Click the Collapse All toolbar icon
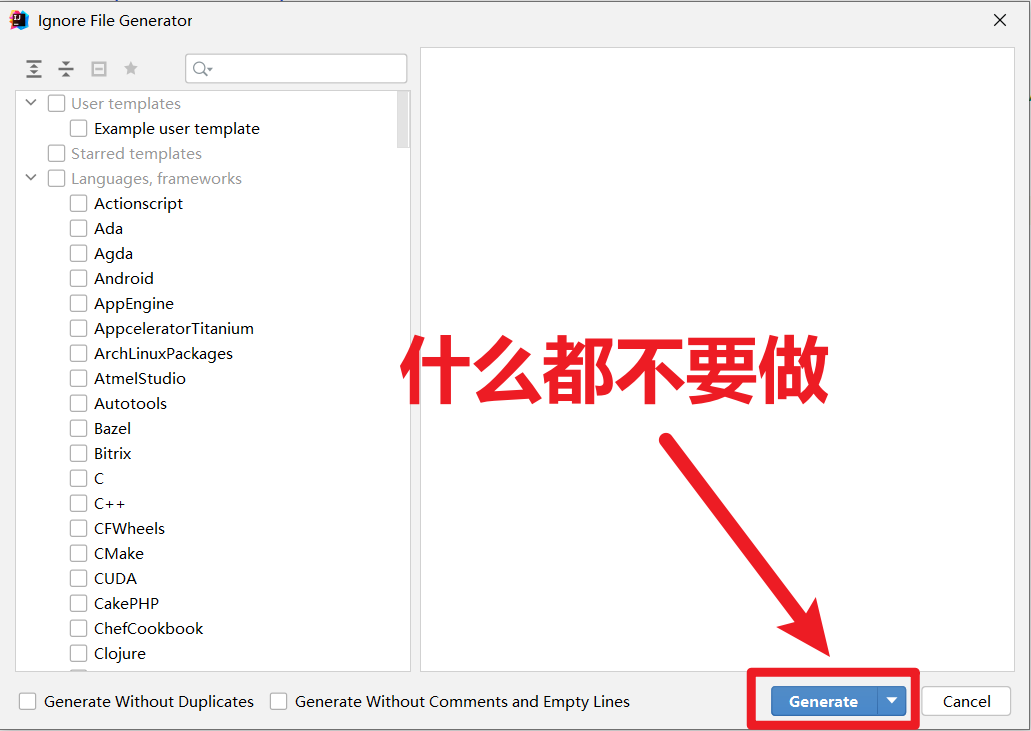Viewport: 1031px width, 731px height. point(66,68)
